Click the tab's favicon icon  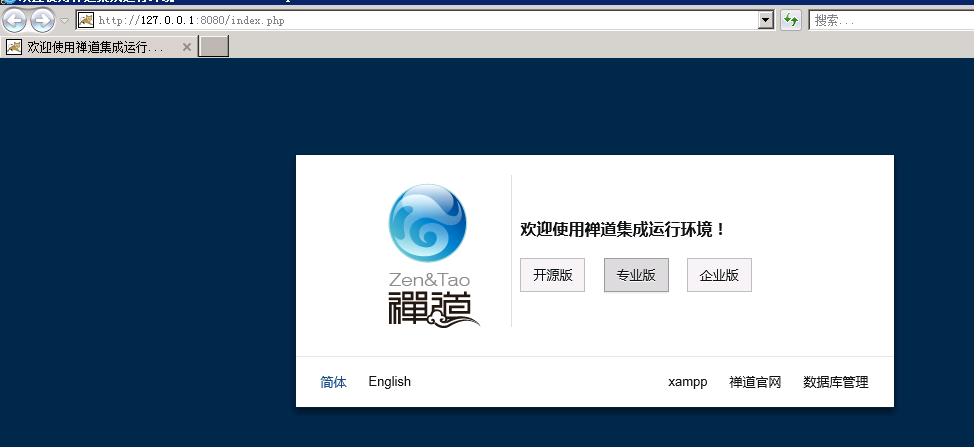click(x=14, y=47)
